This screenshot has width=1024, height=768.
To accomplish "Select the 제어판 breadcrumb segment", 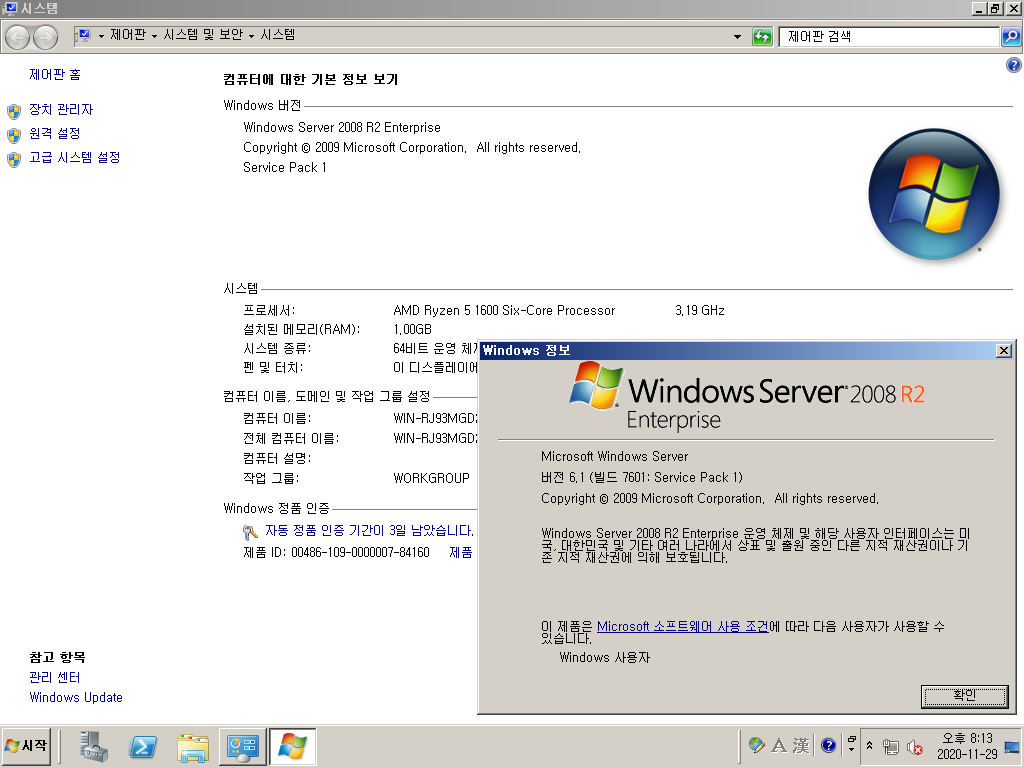I will pos(128,35).
